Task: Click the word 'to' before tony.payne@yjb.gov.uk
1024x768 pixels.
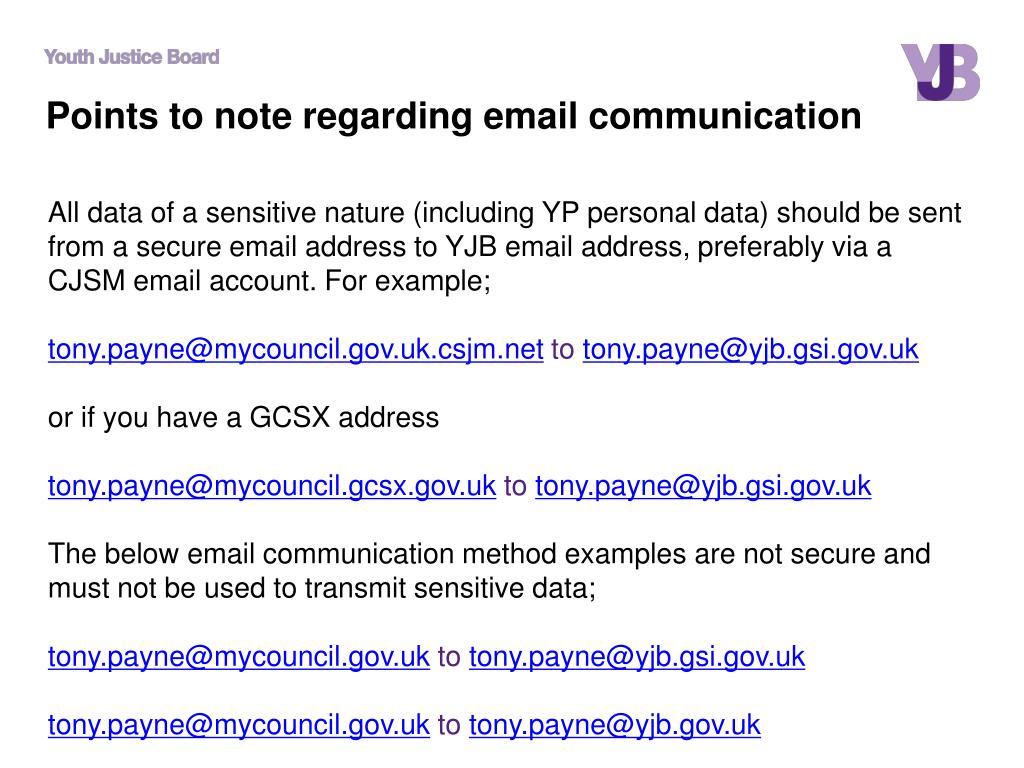Action: click(x=449, y=725)
